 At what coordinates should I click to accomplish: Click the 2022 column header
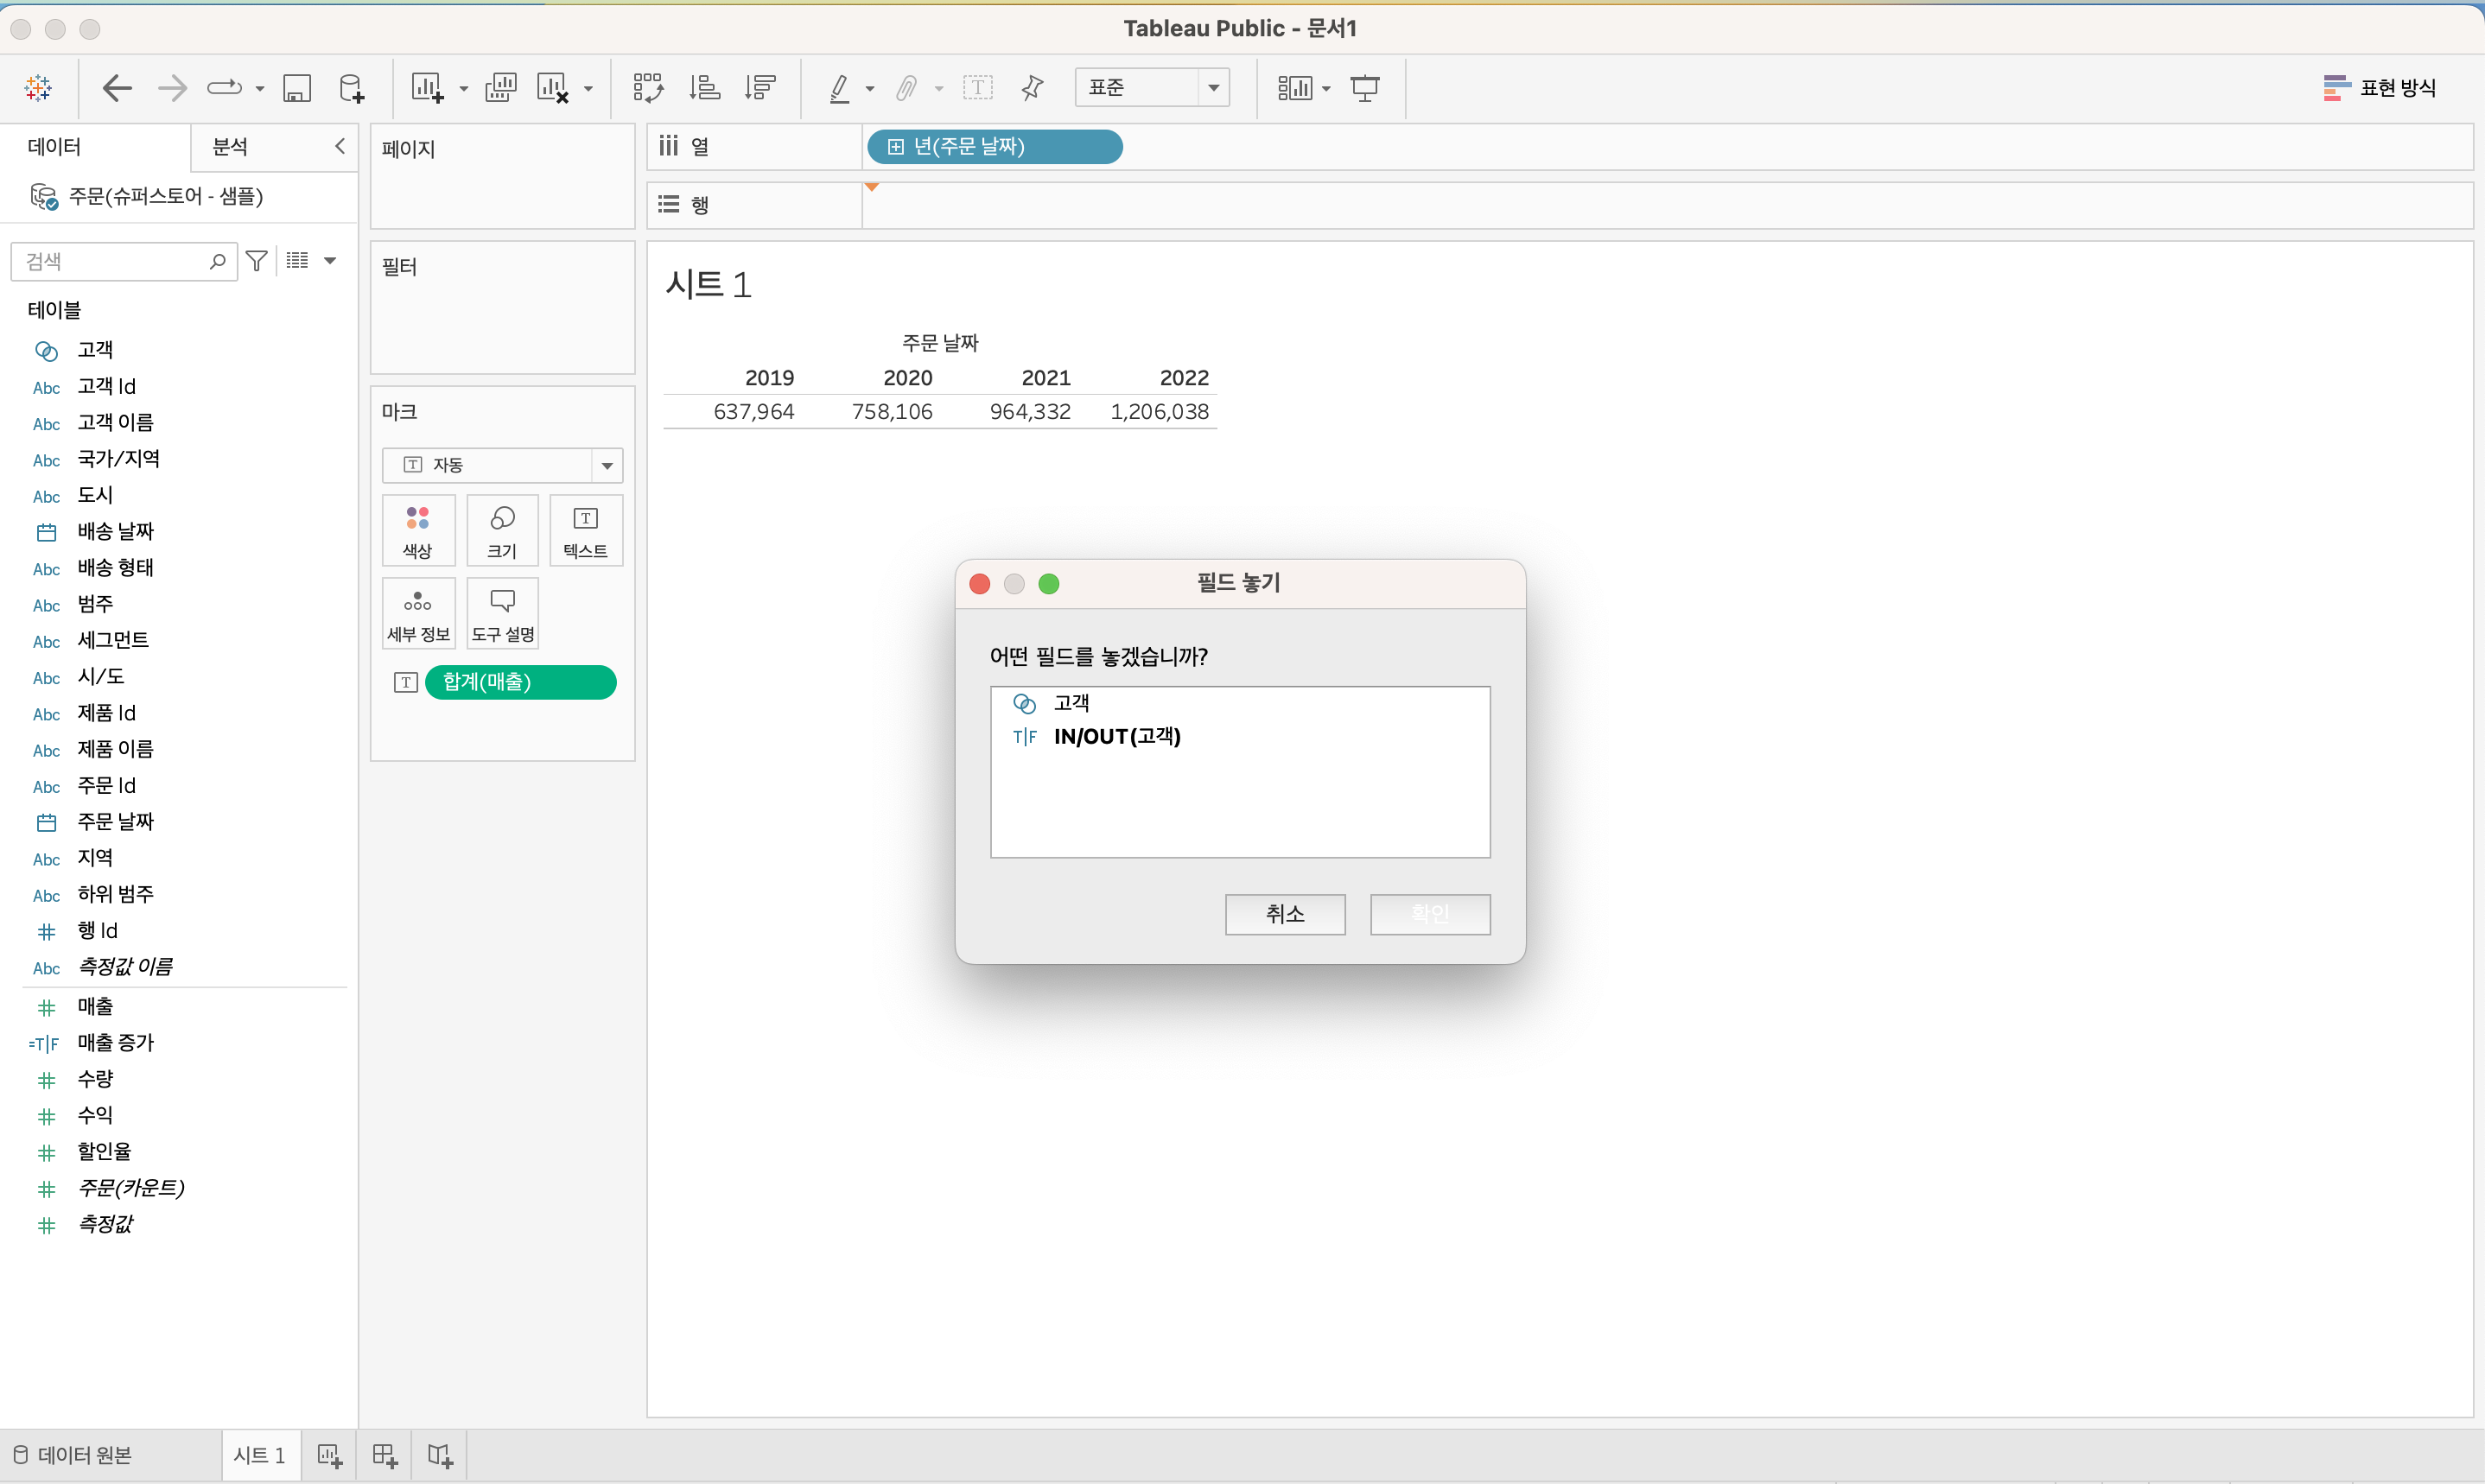(x=1184, y=378)
